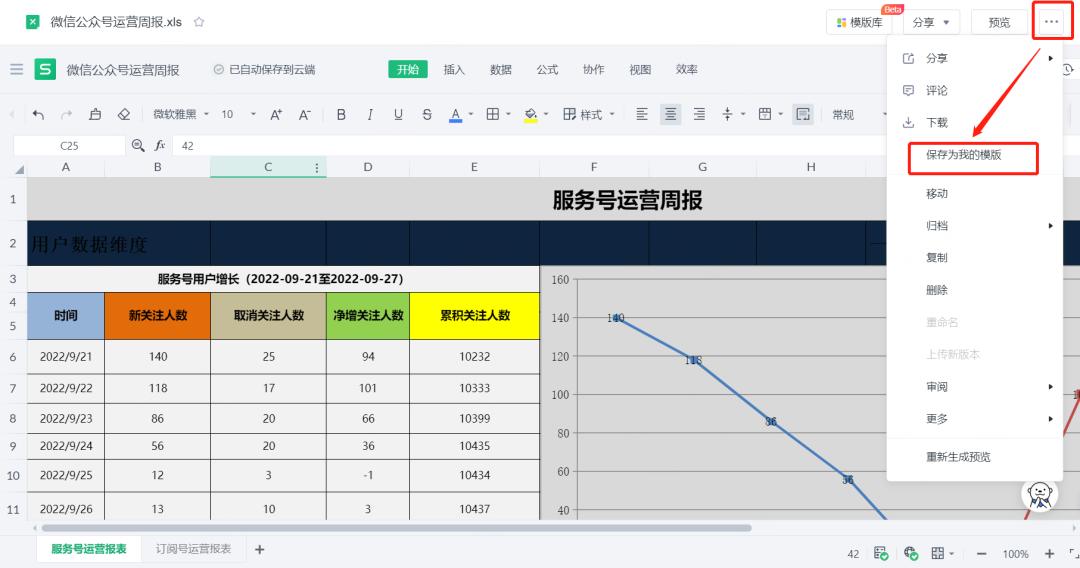Click the 分享 button in top bar
1080x568 pixels.
pyautogui.click(x=931, y=22)
